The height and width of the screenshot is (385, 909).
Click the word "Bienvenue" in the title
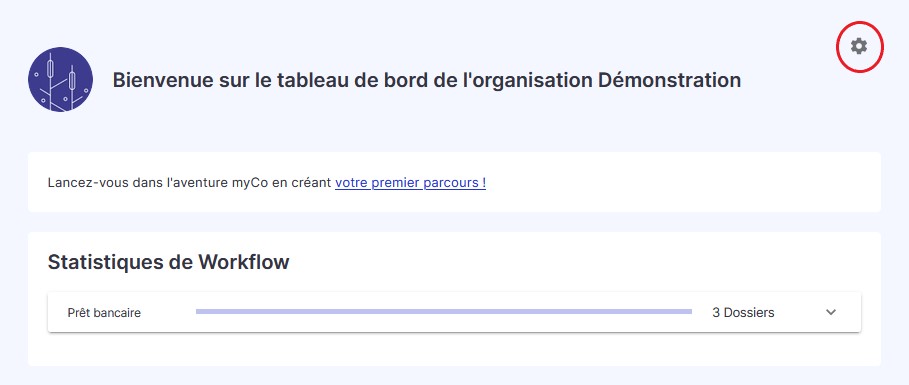pos(158,80)
